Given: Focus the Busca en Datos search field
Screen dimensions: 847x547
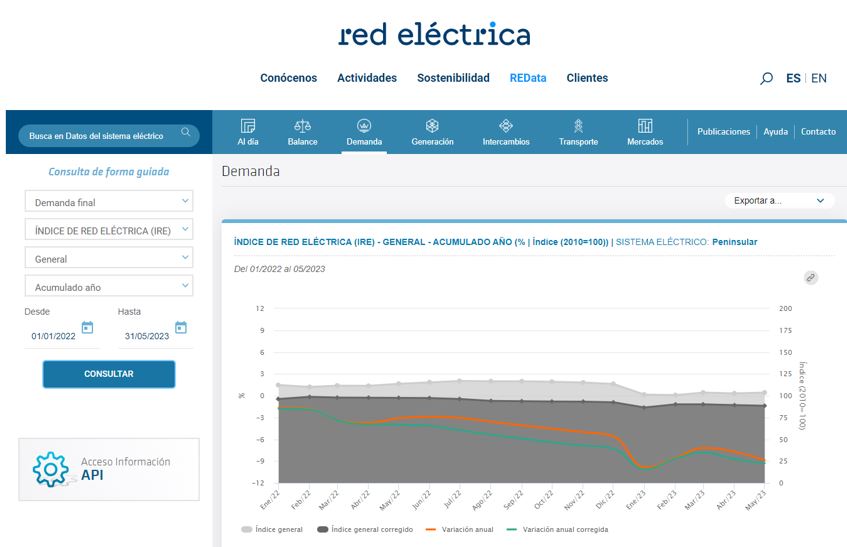Looking at the screenshot, I should point(109,136).
